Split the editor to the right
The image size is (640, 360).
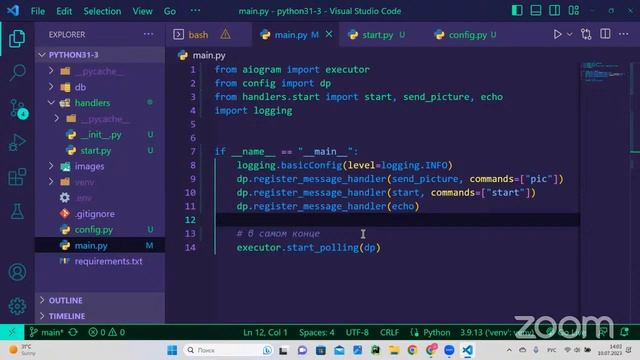(605, 34)
